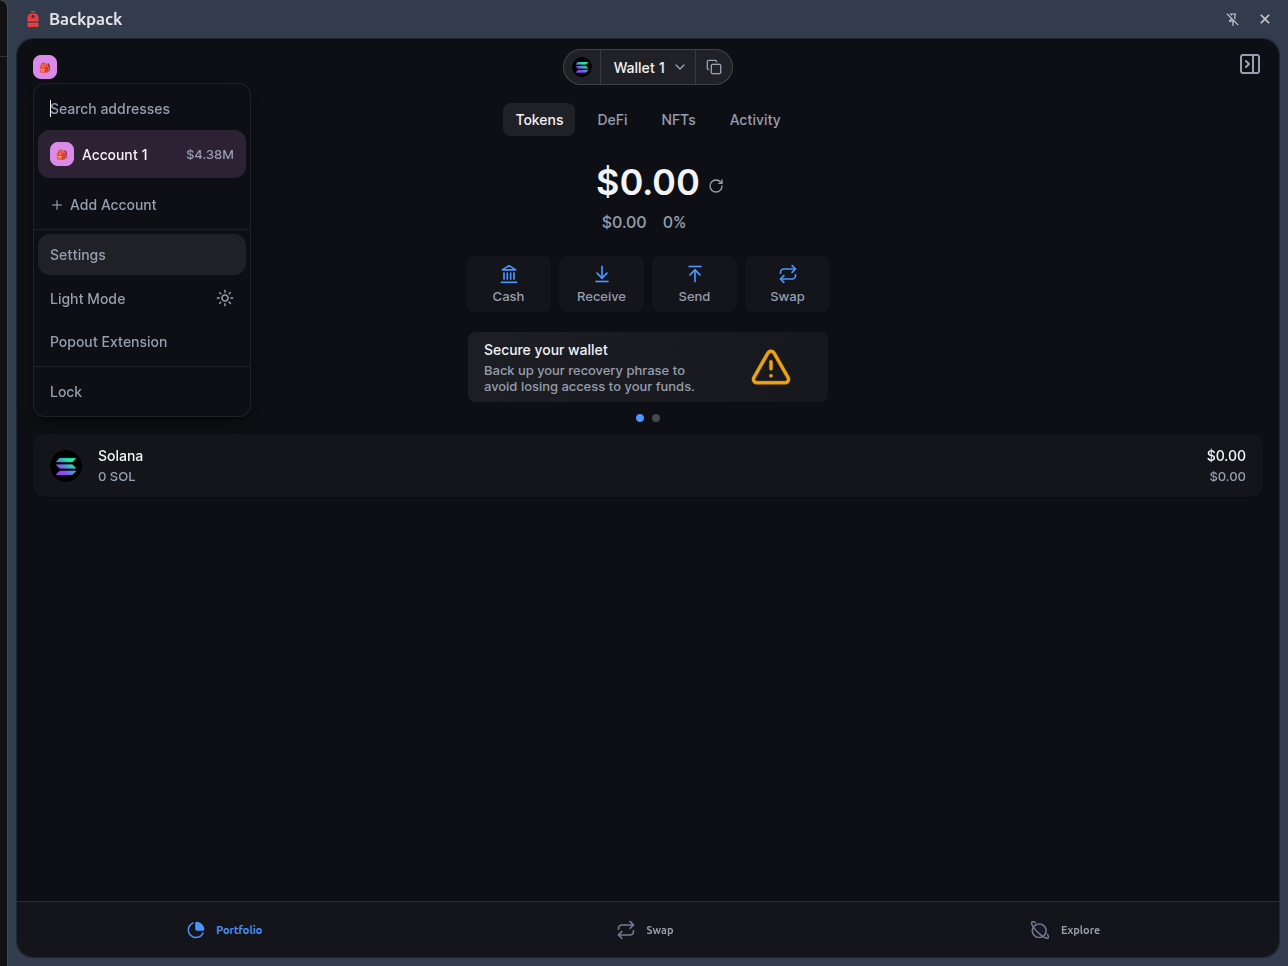Click the Solana network icon beside Wallet 1
Viewport: 1288px width, 966px height.
[x=582, y=67]
